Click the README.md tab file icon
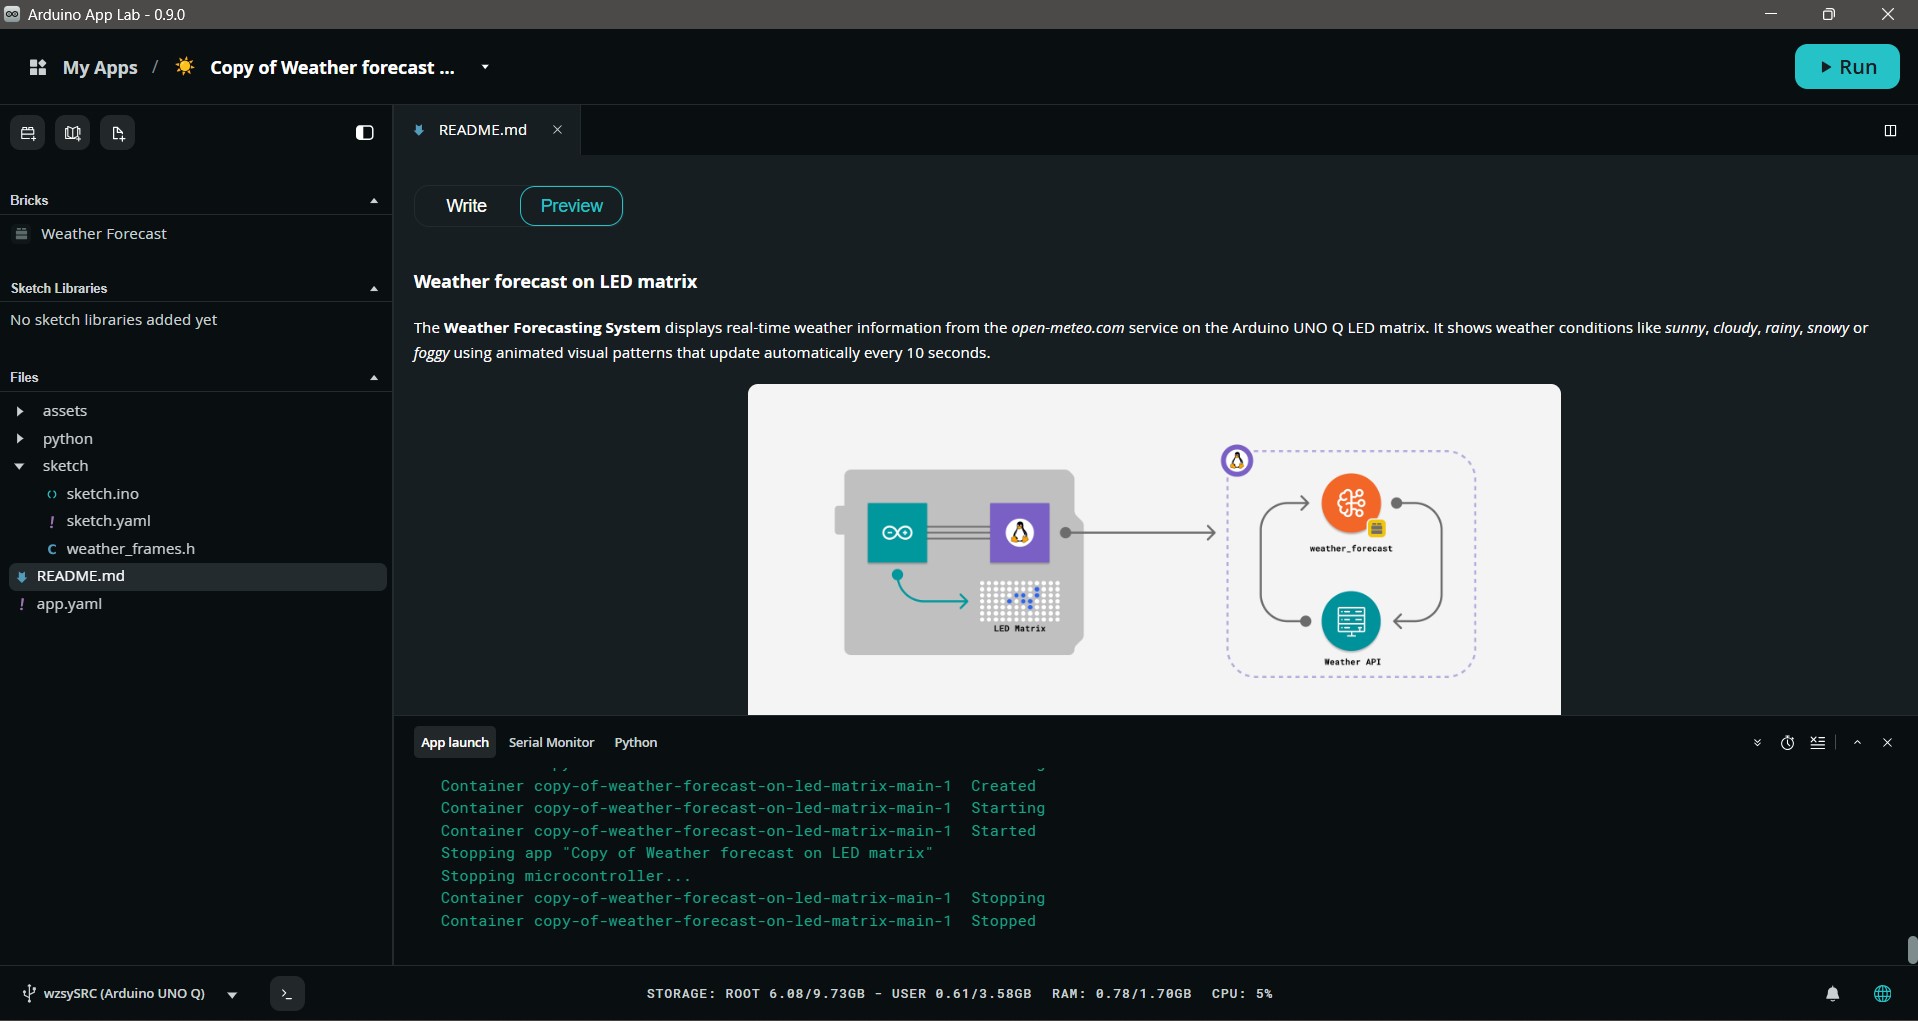1918x1021 pixels. 419,130
